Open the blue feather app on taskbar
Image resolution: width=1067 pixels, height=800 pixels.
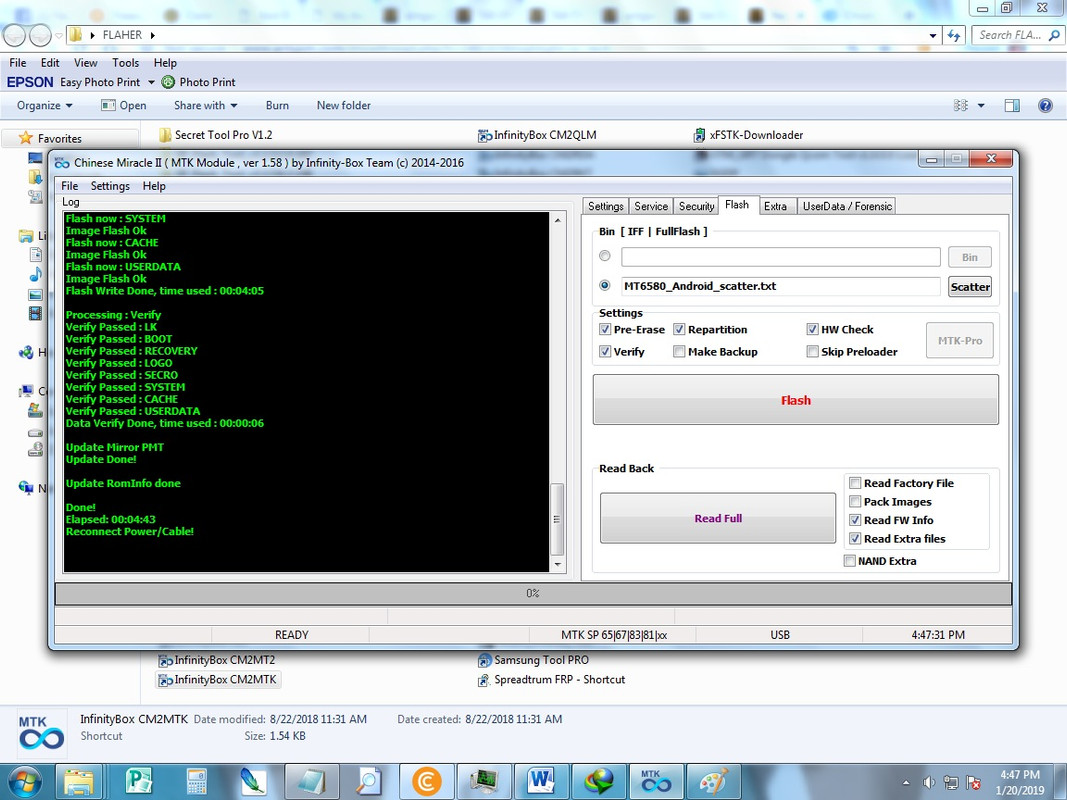click(254, 782)
